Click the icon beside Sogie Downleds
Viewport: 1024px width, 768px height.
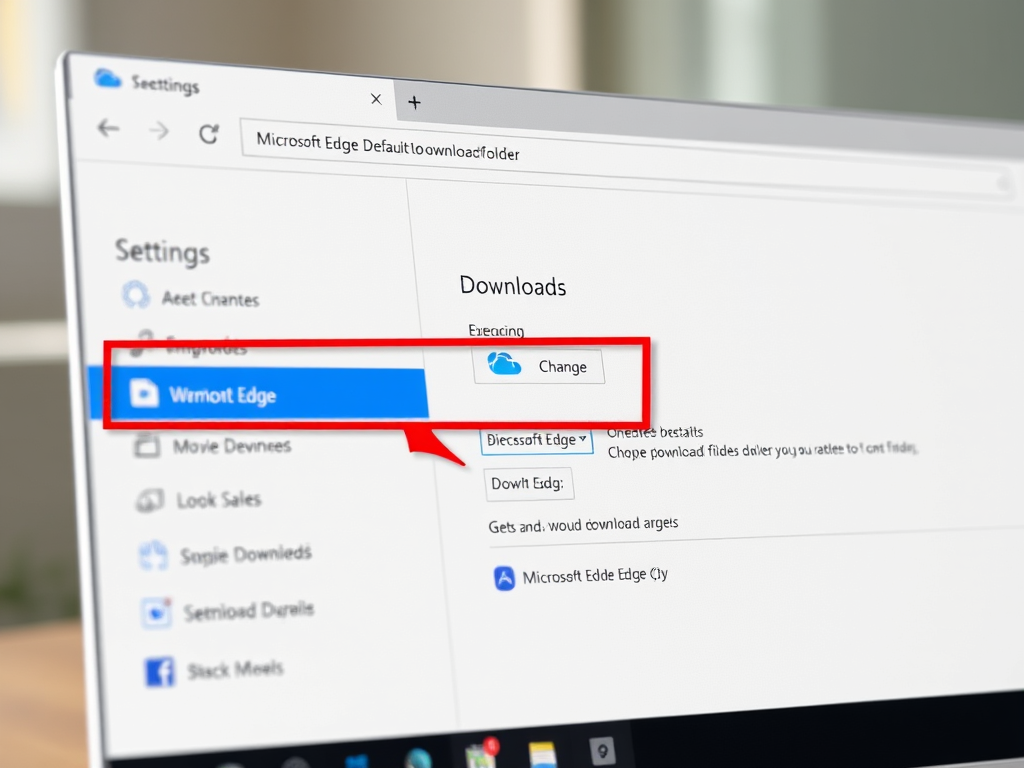(x=153, y=556)
